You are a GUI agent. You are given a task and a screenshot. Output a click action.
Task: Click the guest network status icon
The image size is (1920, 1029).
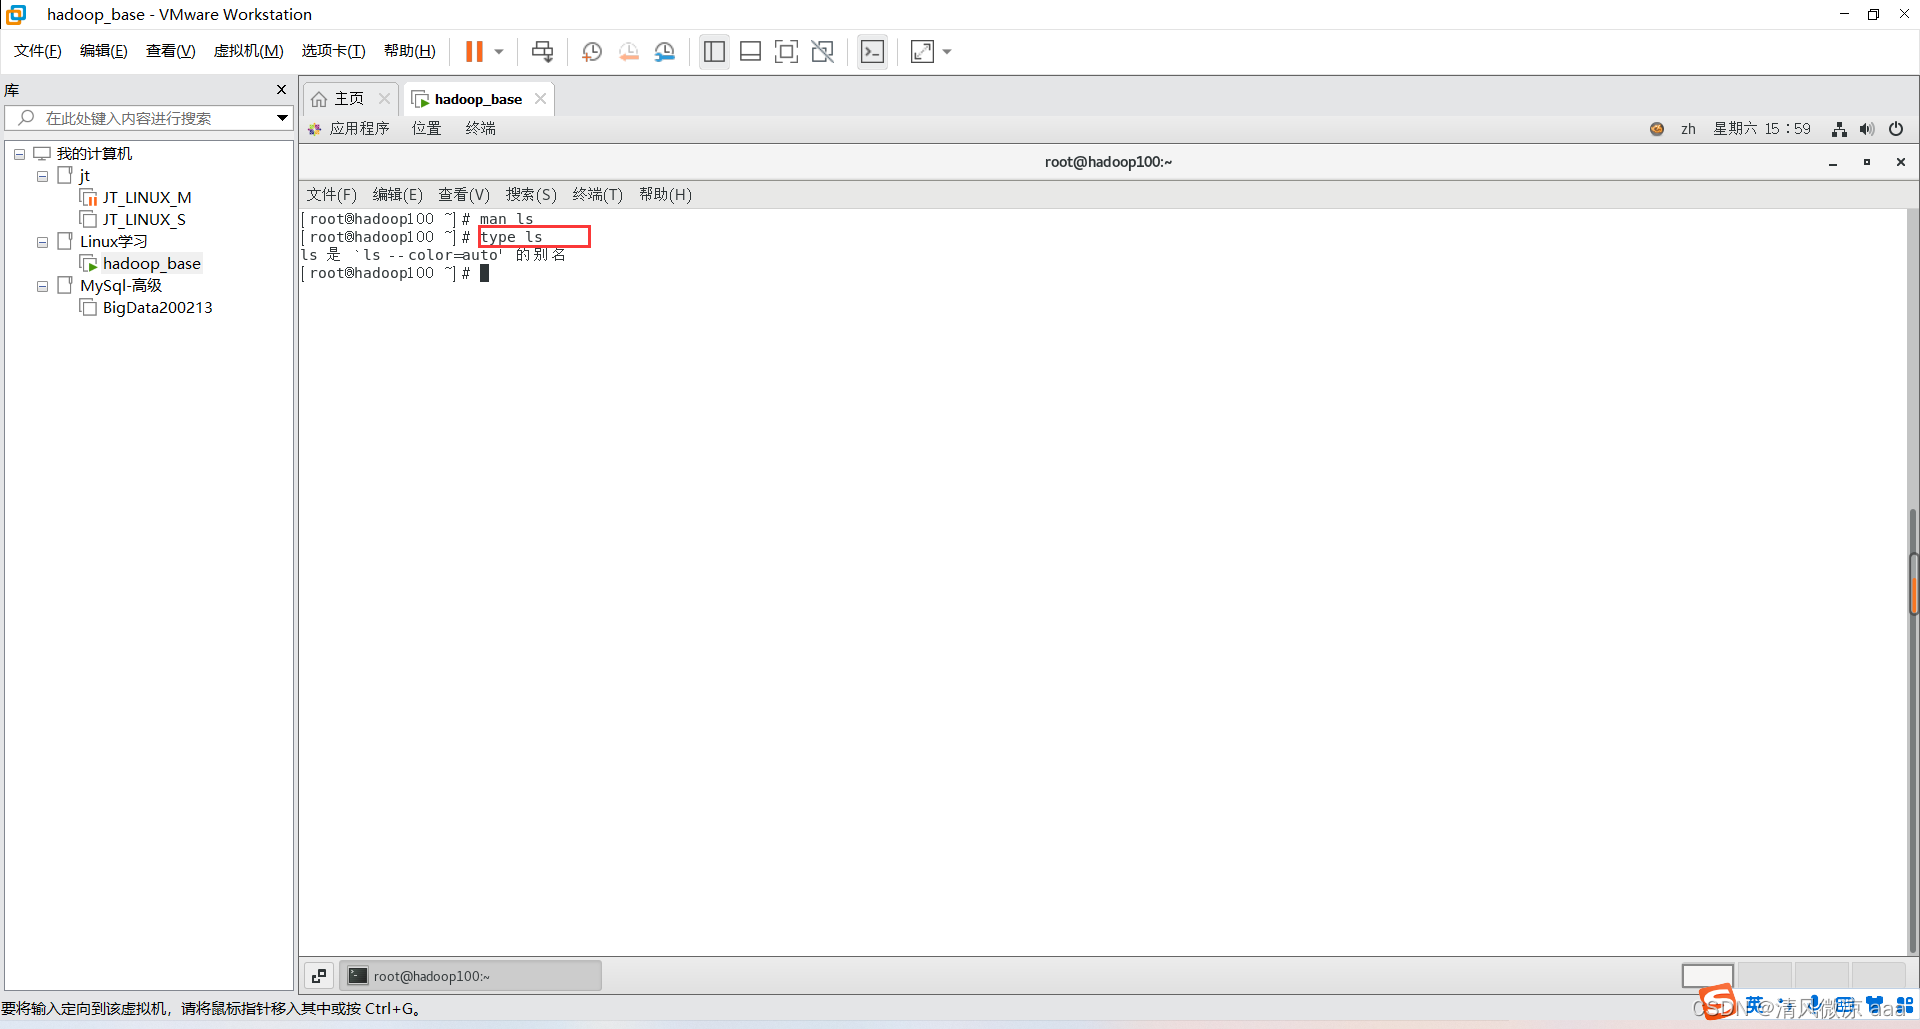(1839, 129)
